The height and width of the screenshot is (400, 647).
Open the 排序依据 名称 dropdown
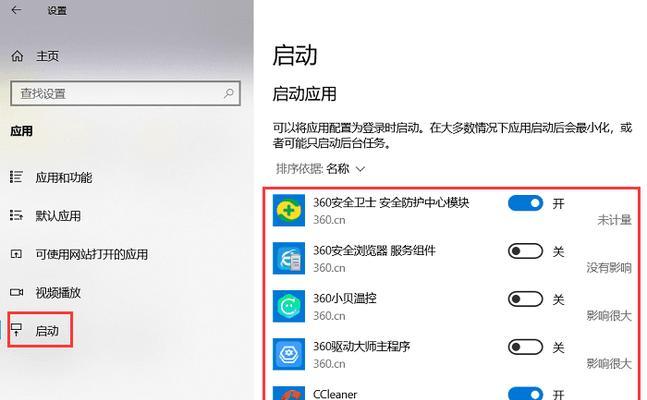(x=321, y=169)
